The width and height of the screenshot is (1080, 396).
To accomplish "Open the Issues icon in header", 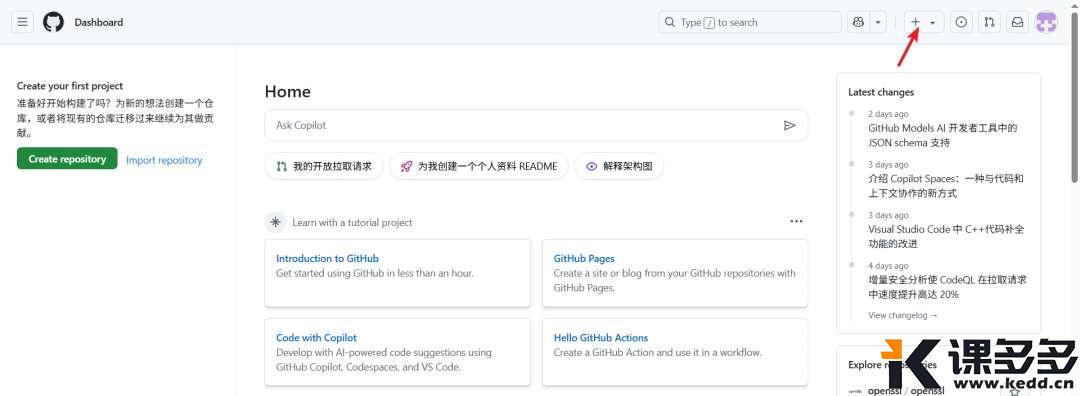I will [961, 22].
